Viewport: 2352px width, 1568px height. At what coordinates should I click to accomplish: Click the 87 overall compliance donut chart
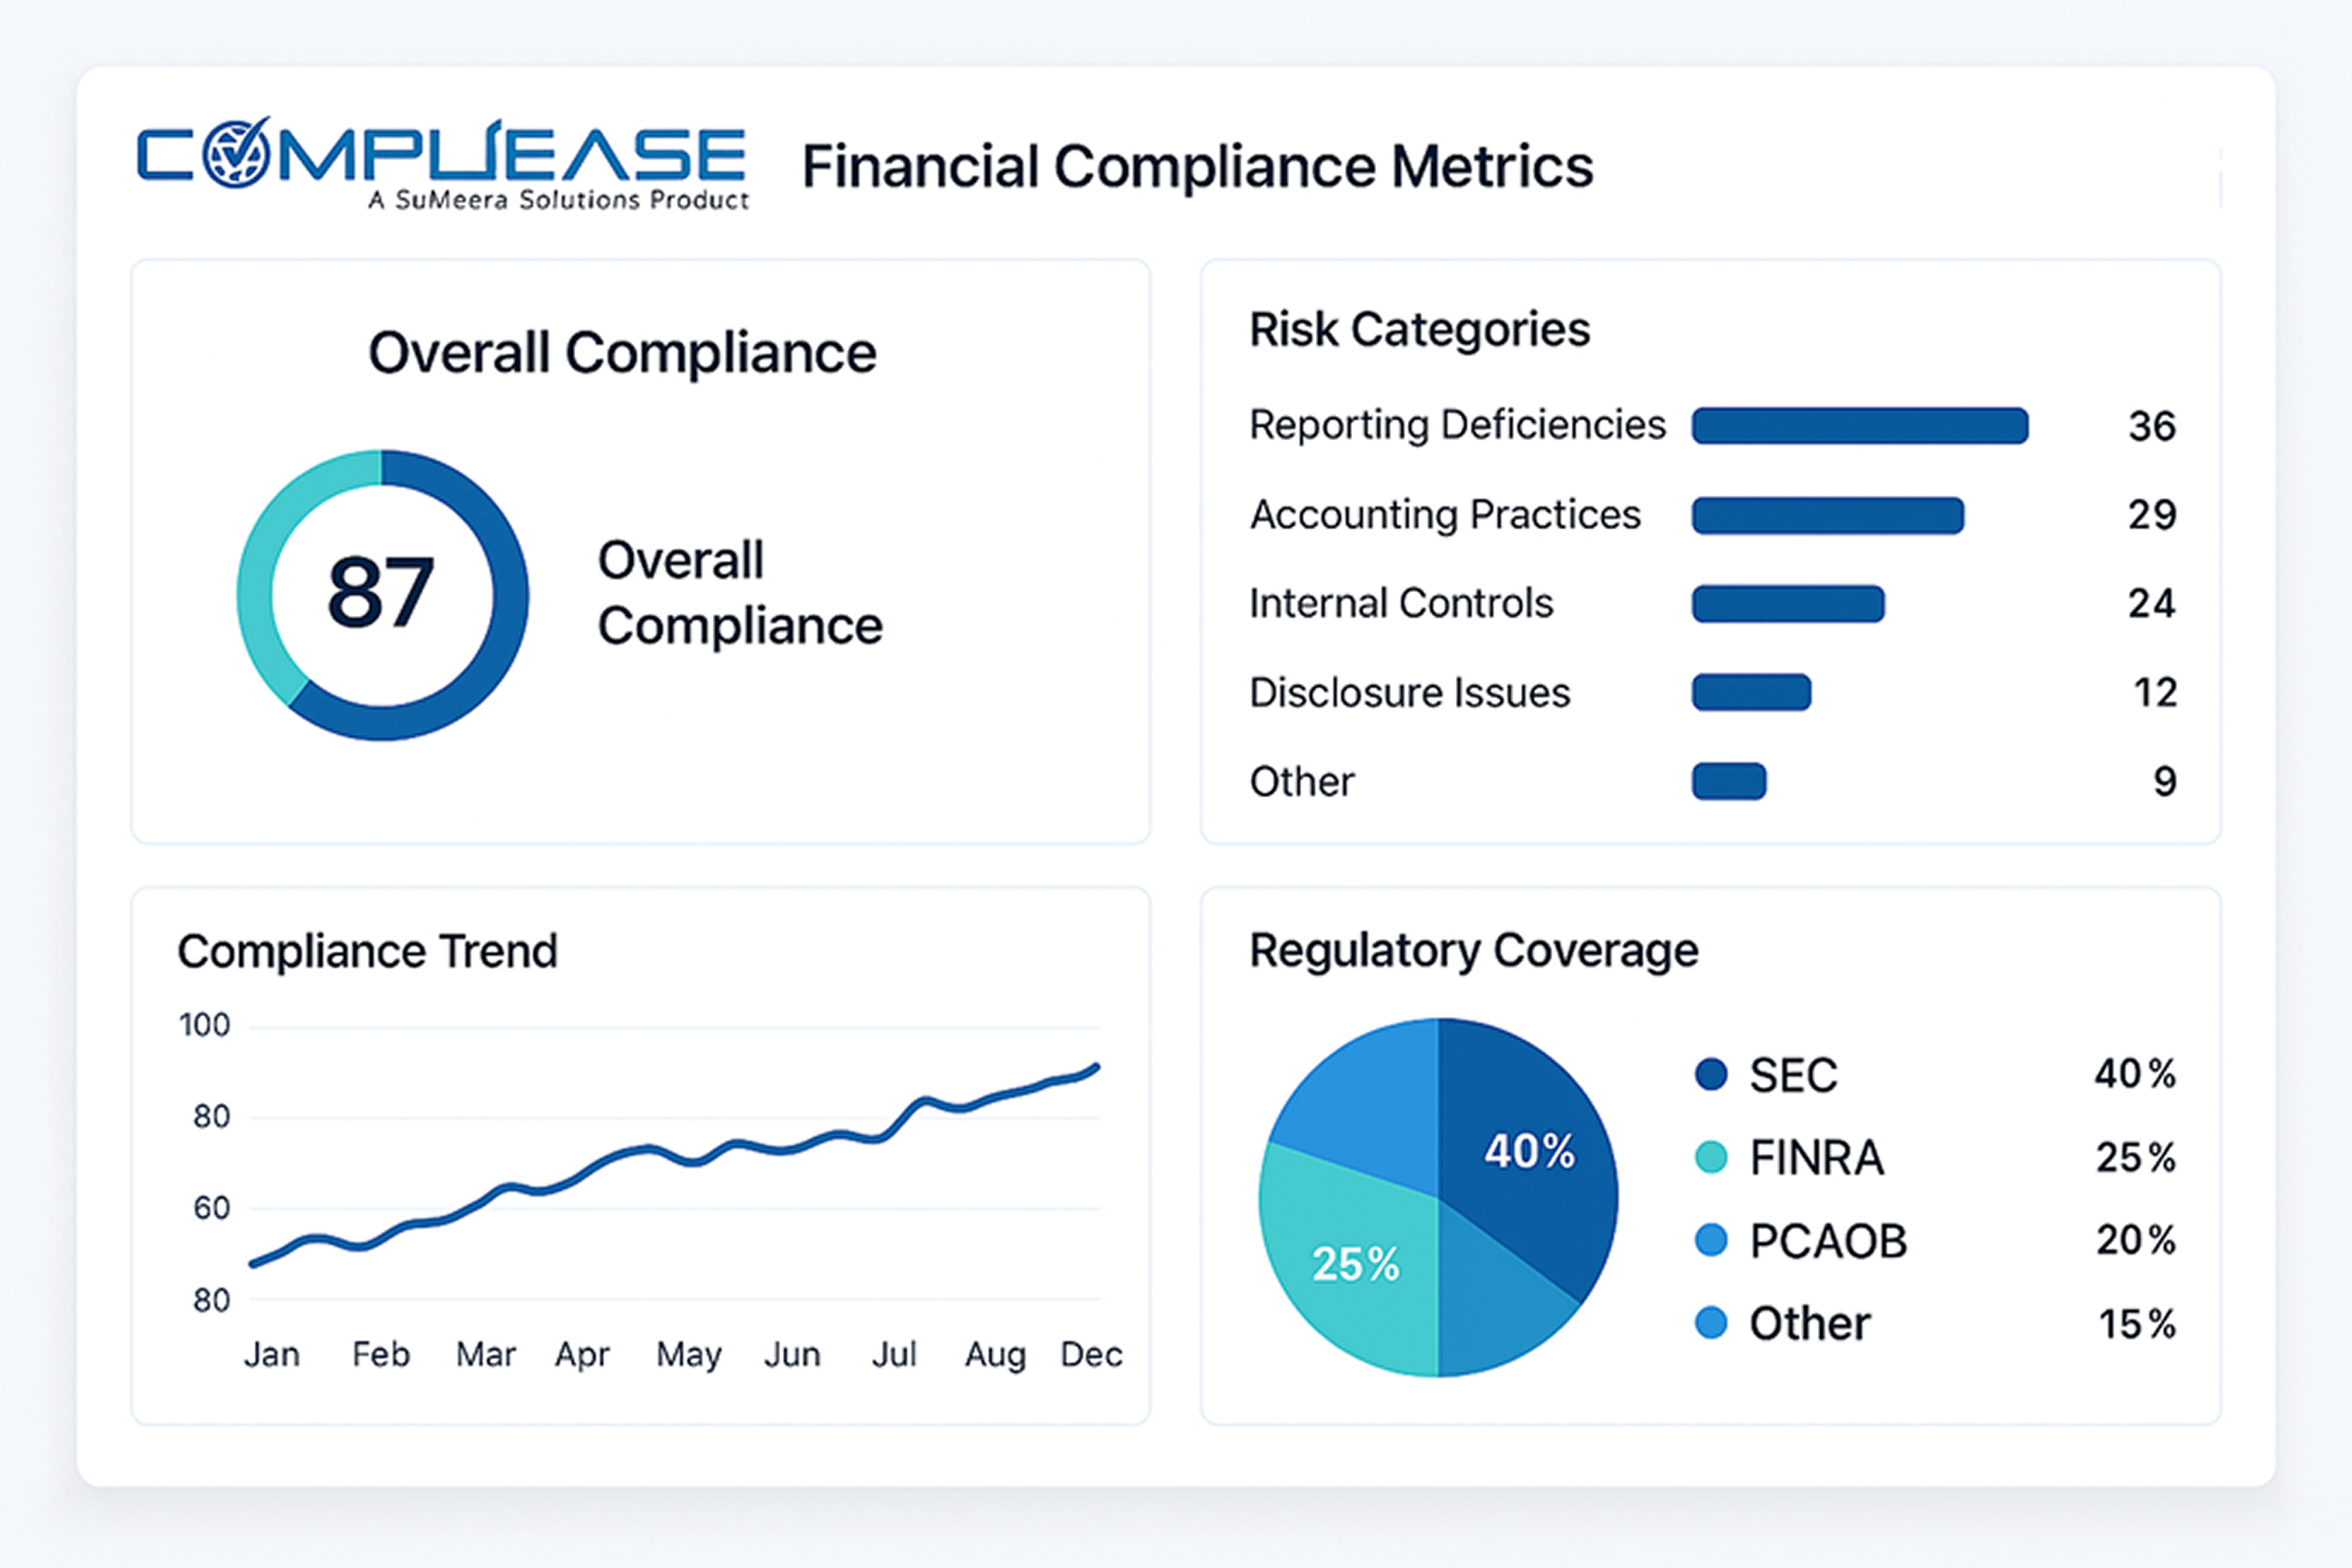[382, 595]
